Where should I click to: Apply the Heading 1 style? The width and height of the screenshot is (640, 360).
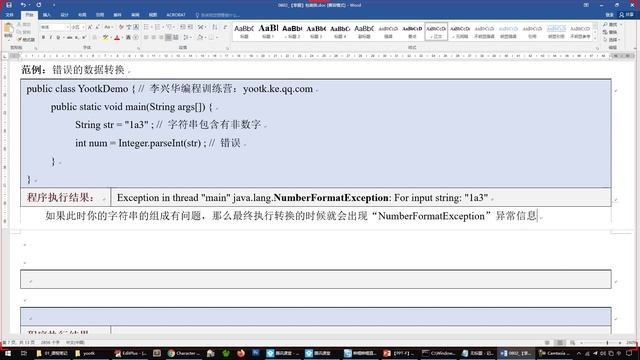coord(268,31)
